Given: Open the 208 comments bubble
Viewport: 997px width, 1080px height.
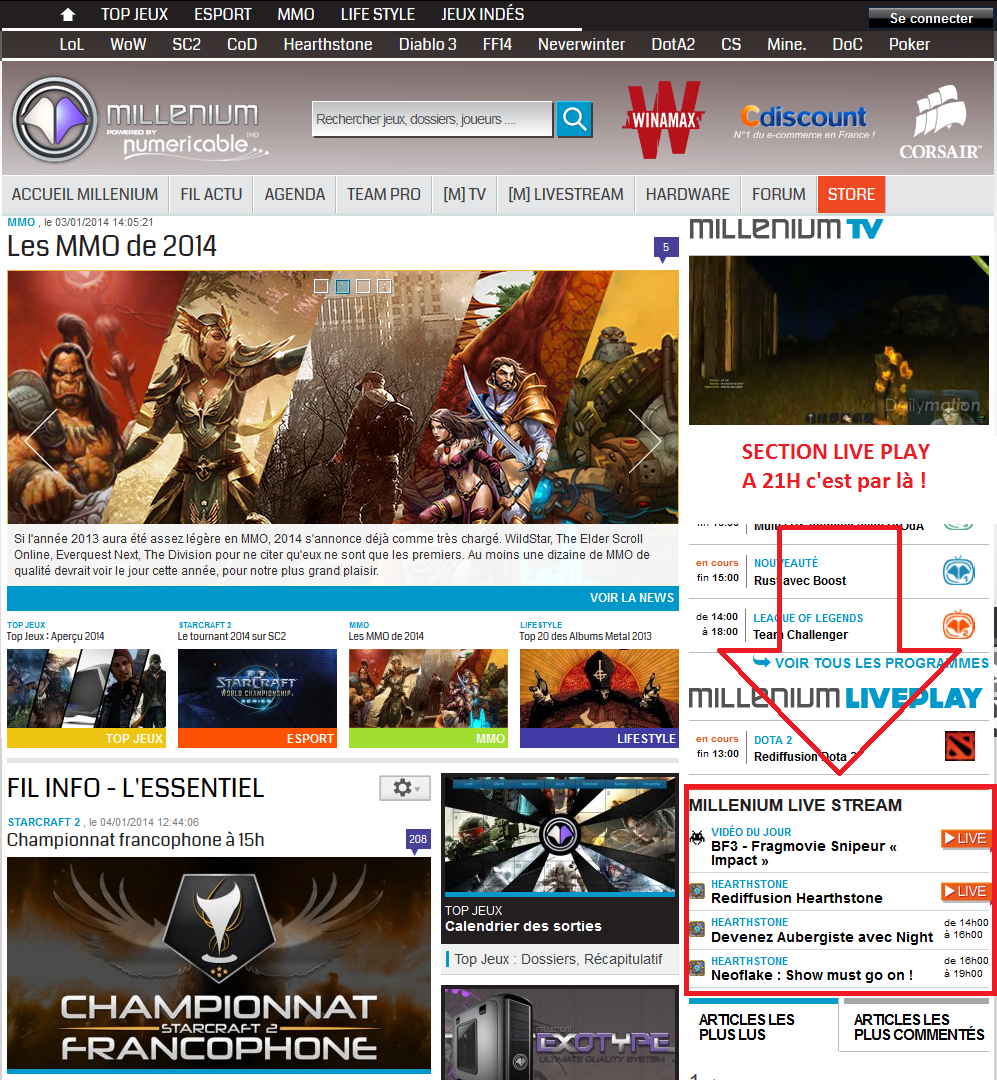Looking at the screenshot, I should [418, 841].
